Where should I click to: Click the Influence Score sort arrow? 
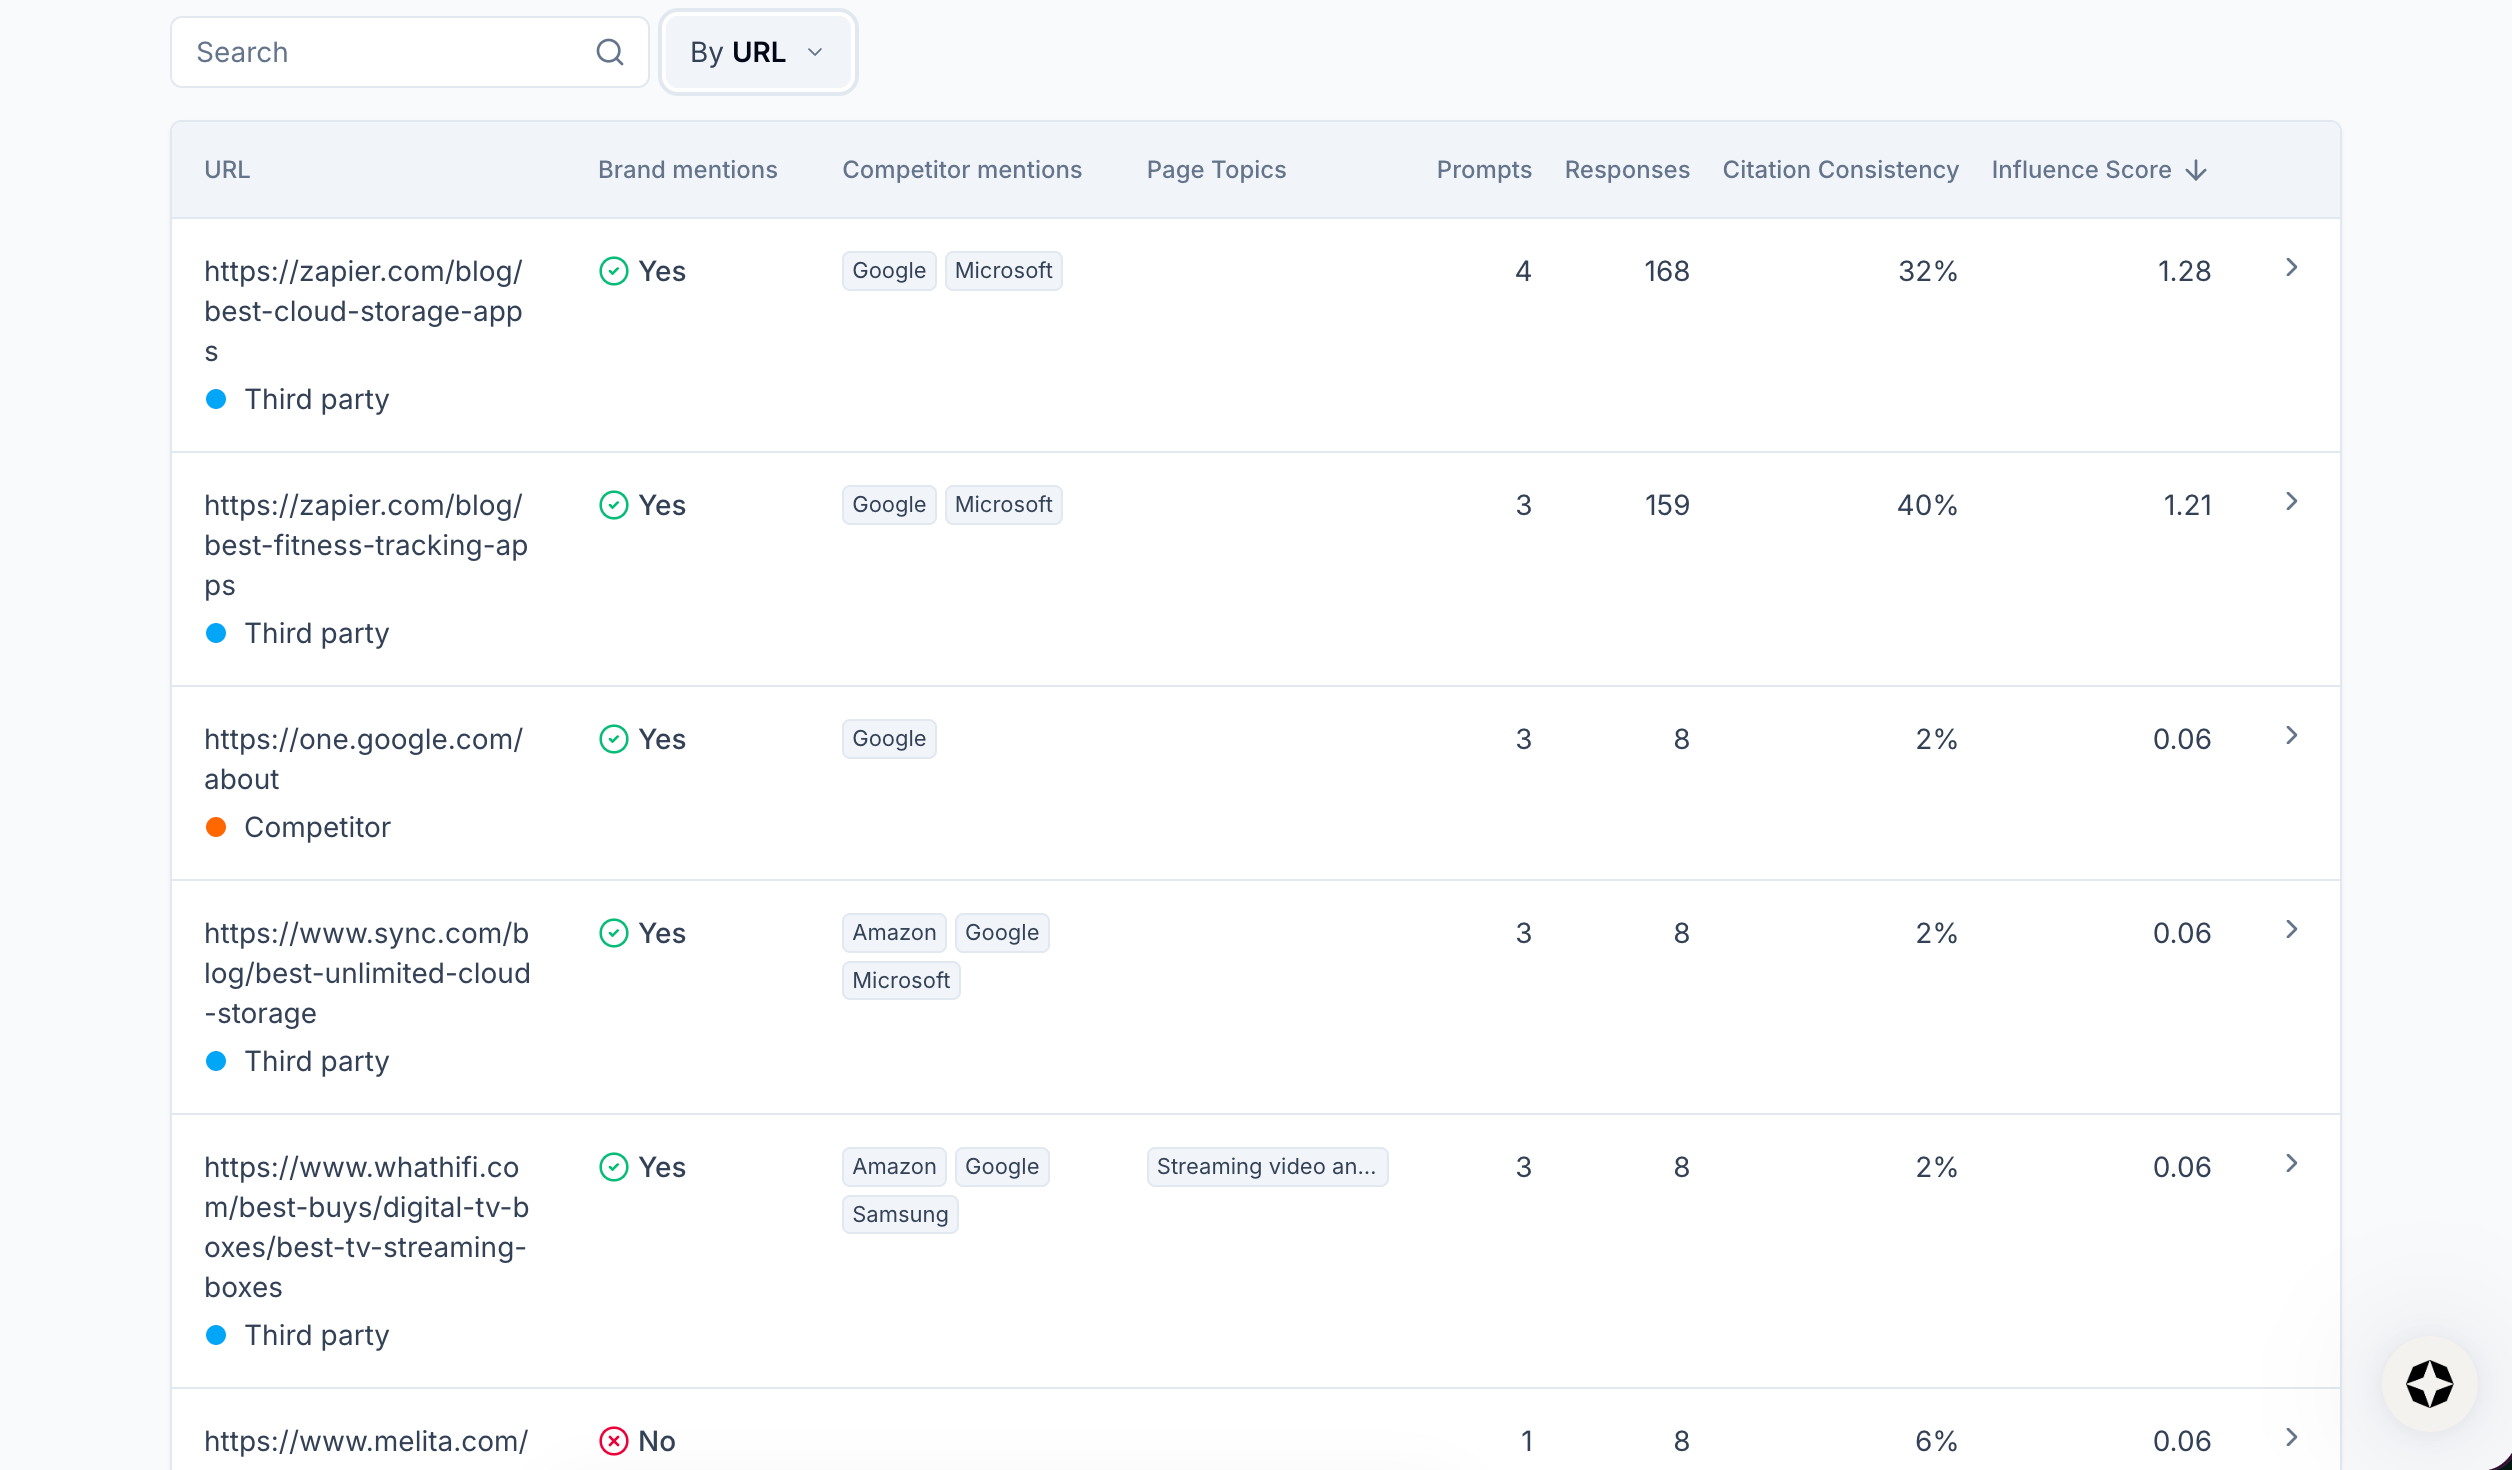tap(2196, 171)
